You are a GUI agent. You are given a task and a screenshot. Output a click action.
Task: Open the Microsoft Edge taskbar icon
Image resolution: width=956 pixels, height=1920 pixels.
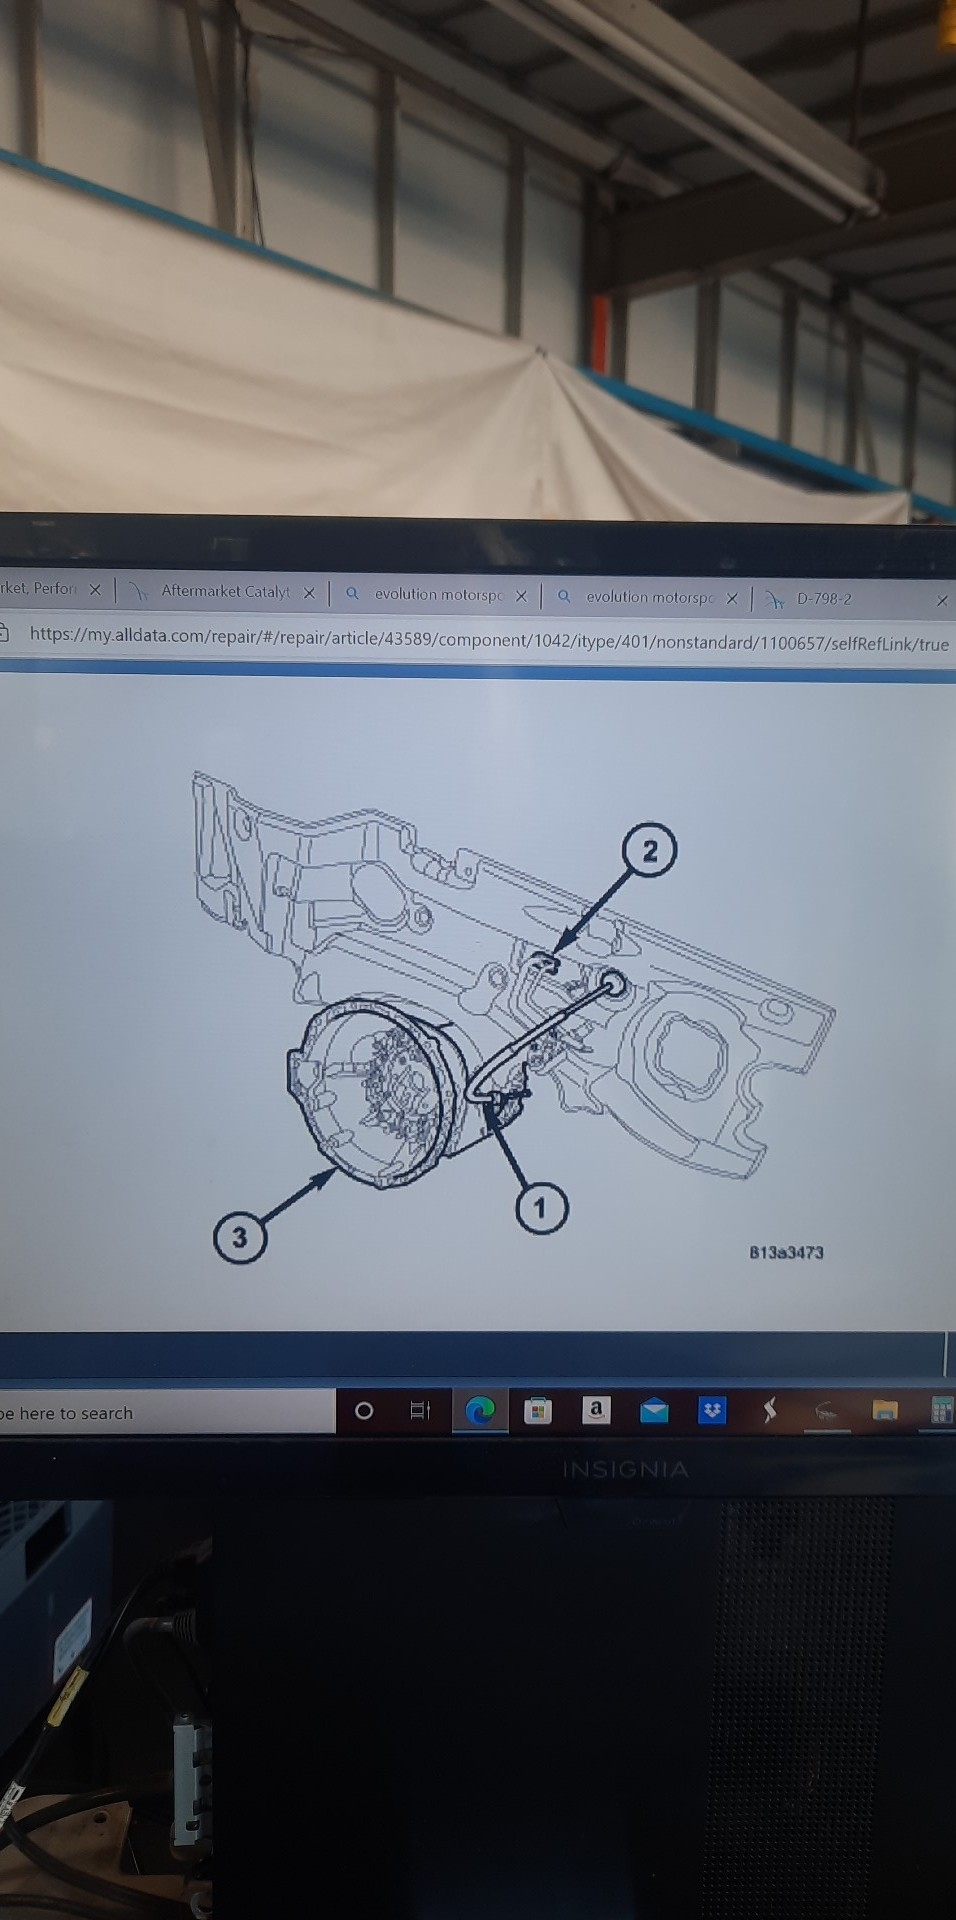(x=481, y=1411)
